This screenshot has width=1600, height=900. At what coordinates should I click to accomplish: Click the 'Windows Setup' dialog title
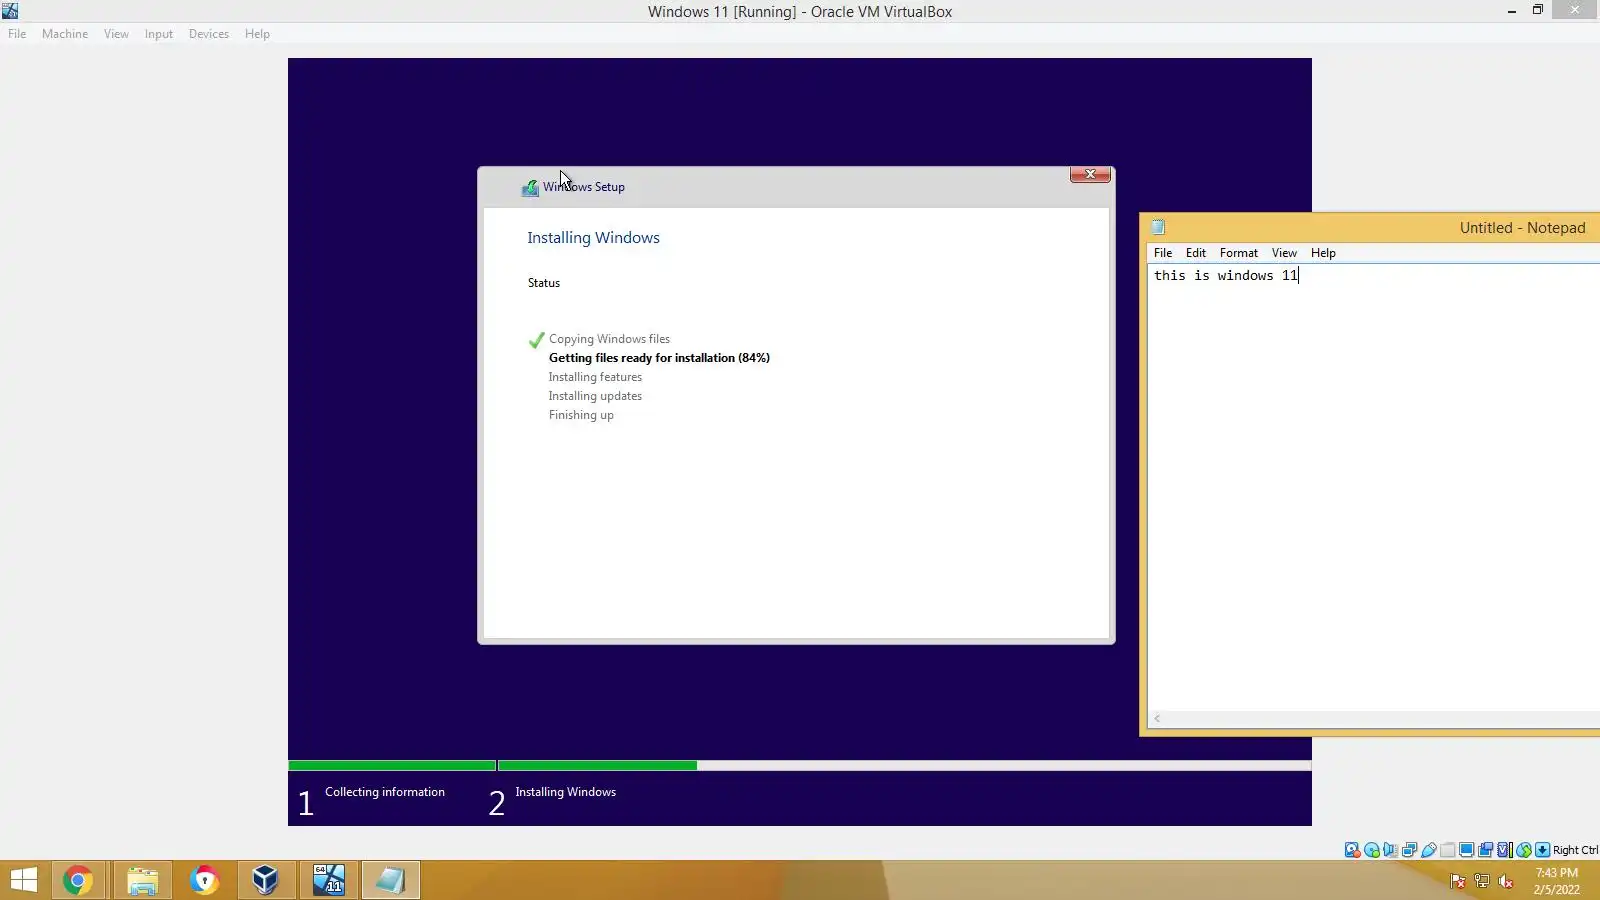[x=584, y=187]
